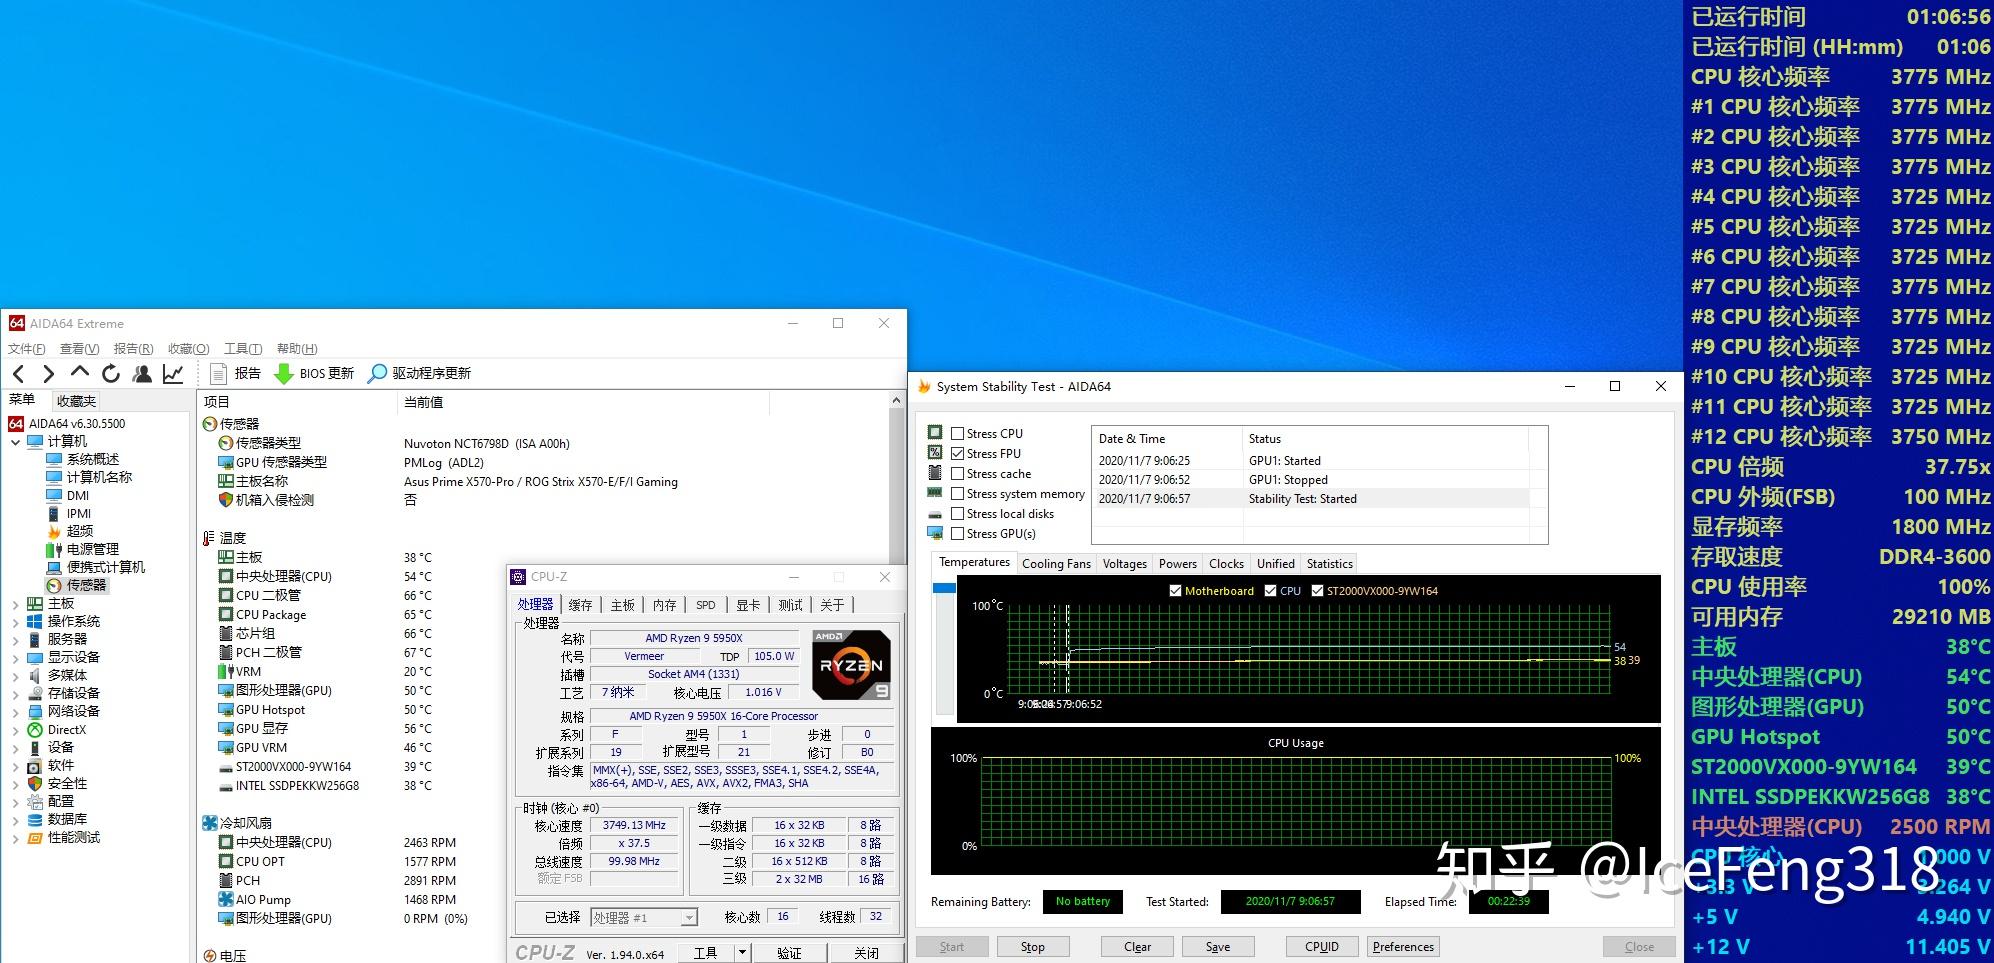The image size is (1994, 963).
Task: Collapse the 计算机 tree node
Action: pyautogui.click(x=15, y=442)
